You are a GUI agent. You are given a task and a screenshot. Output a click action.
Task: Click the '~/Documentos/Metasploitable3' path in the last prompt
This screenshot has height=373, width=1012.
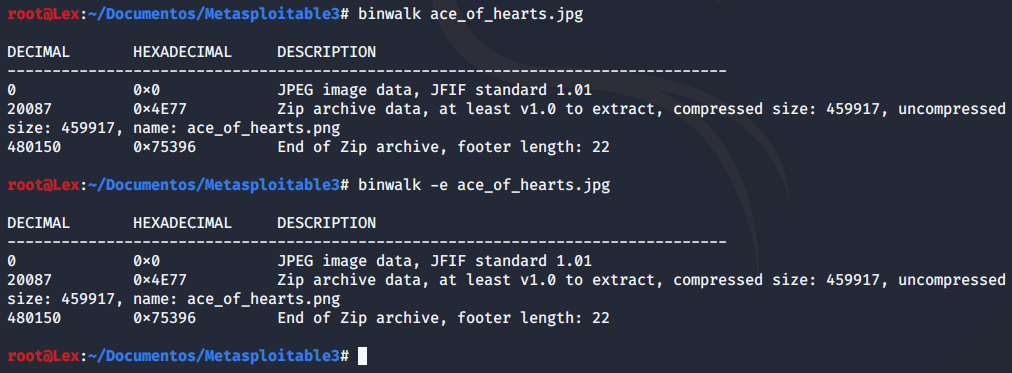point(214,356)
